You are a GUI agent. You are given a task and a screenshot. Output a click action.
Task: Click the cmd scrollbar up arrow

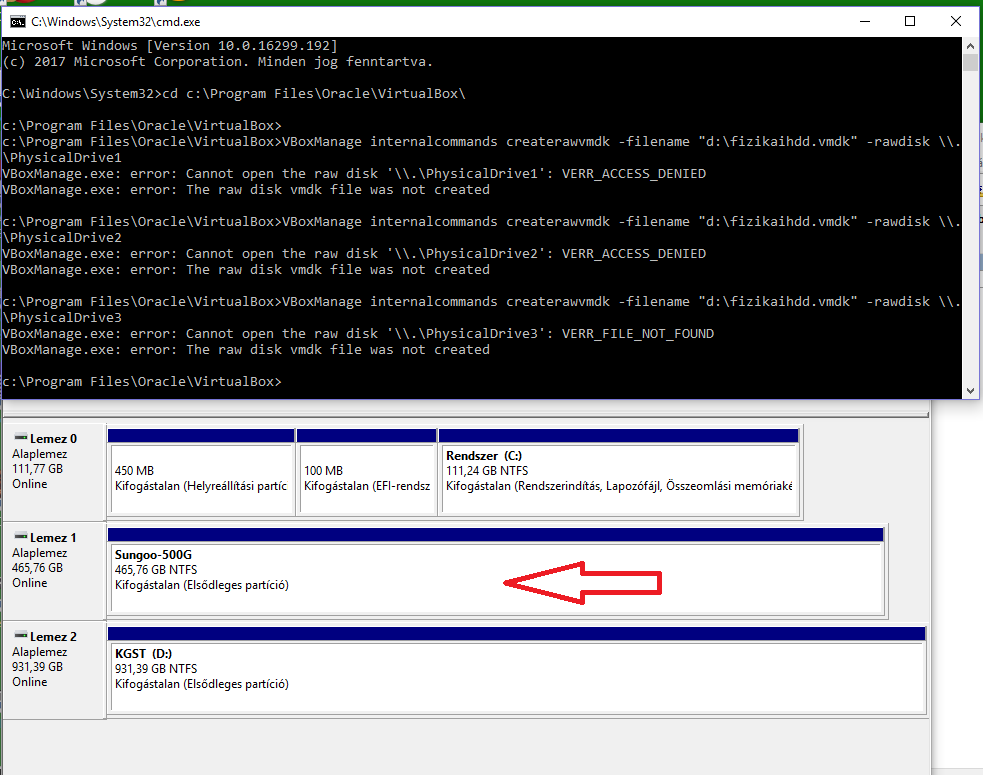[970, 46]
